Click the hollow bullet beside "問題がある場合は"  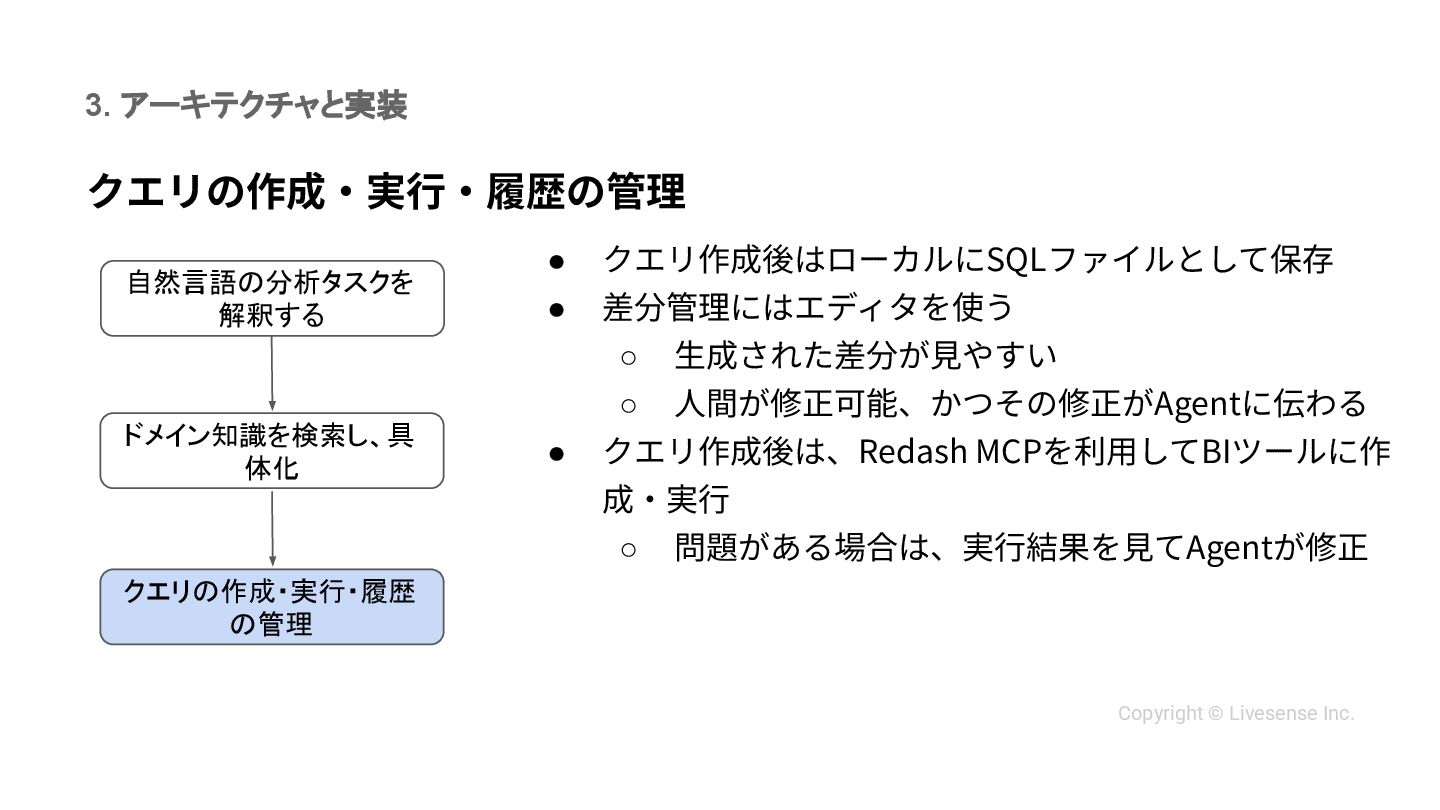(629, 548)
